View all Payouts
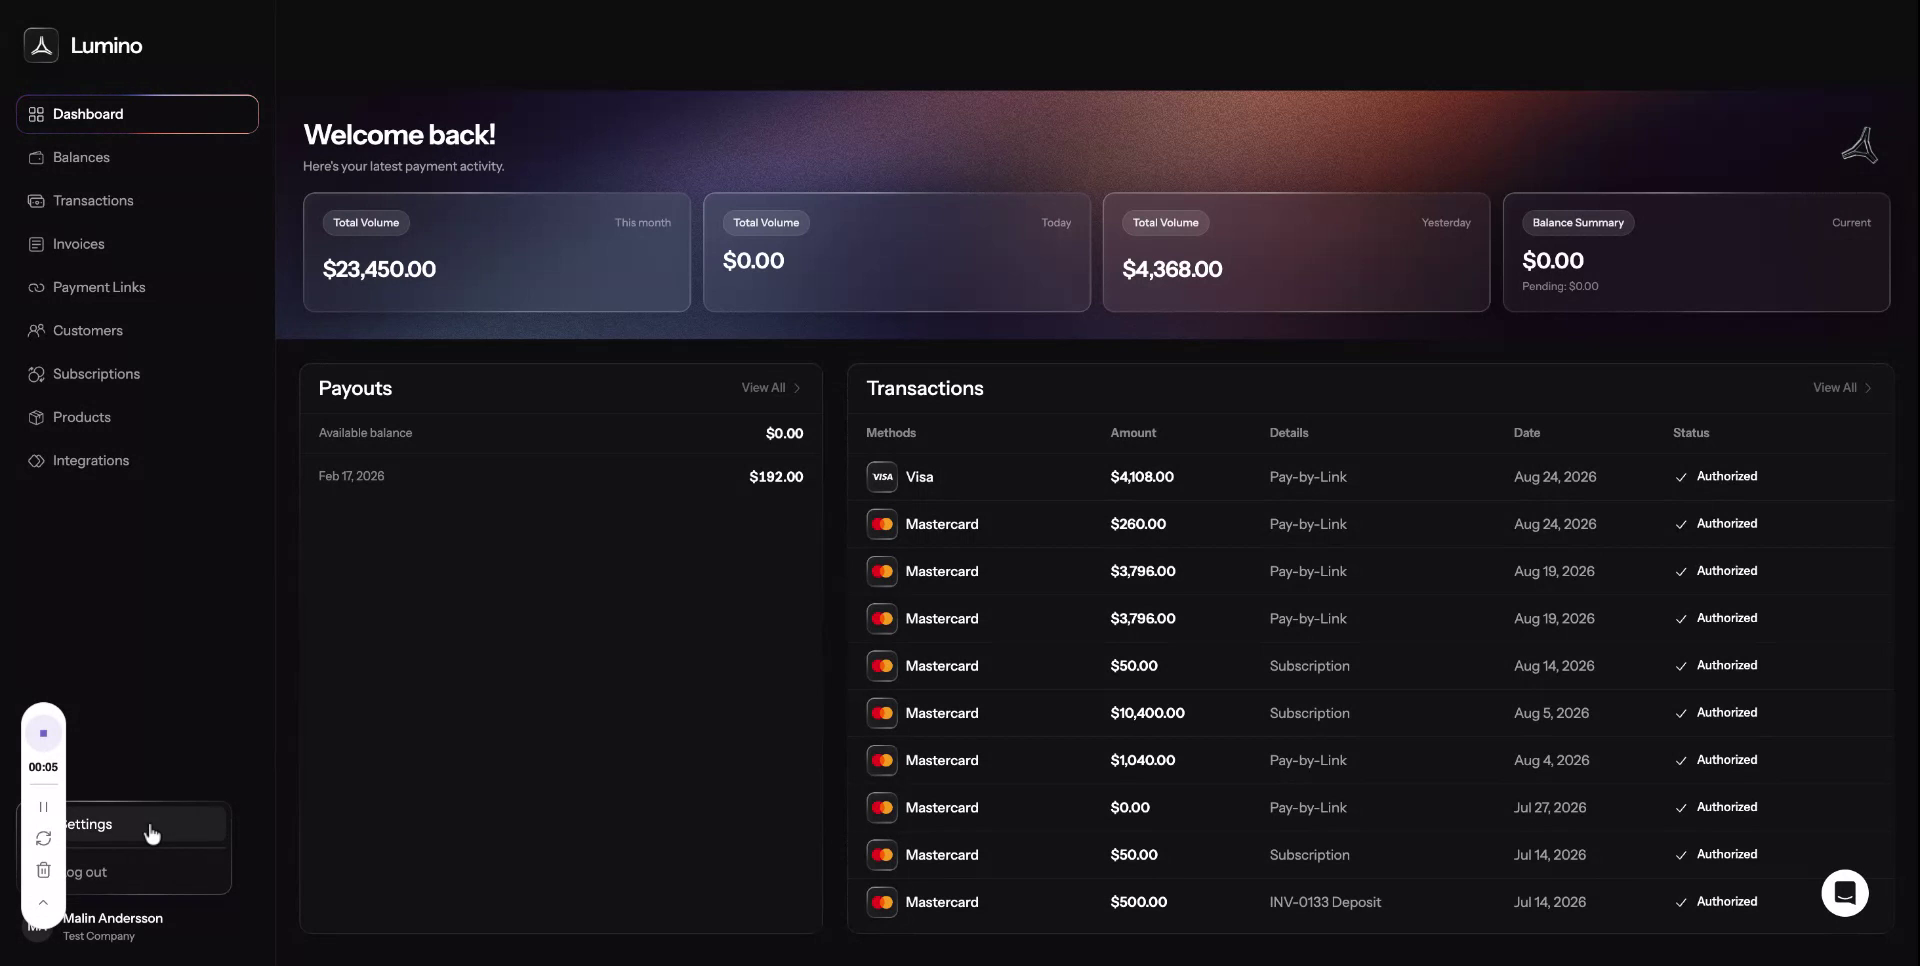The height and width of the screenshot is (966, 1920). click(x=770, y=388)
